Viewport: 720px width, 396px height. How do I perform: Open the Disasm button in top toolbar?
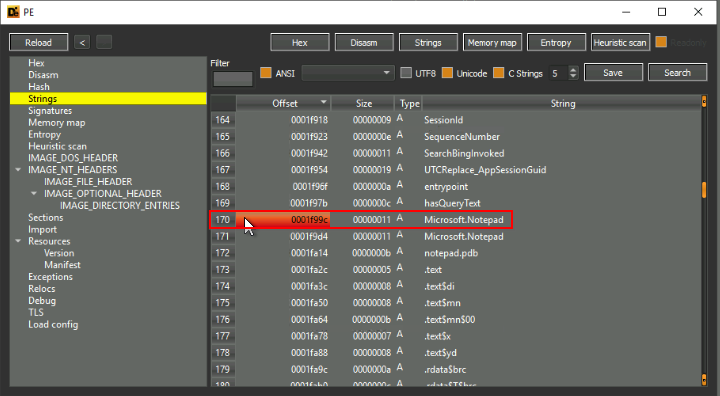(x=364, y=42)
